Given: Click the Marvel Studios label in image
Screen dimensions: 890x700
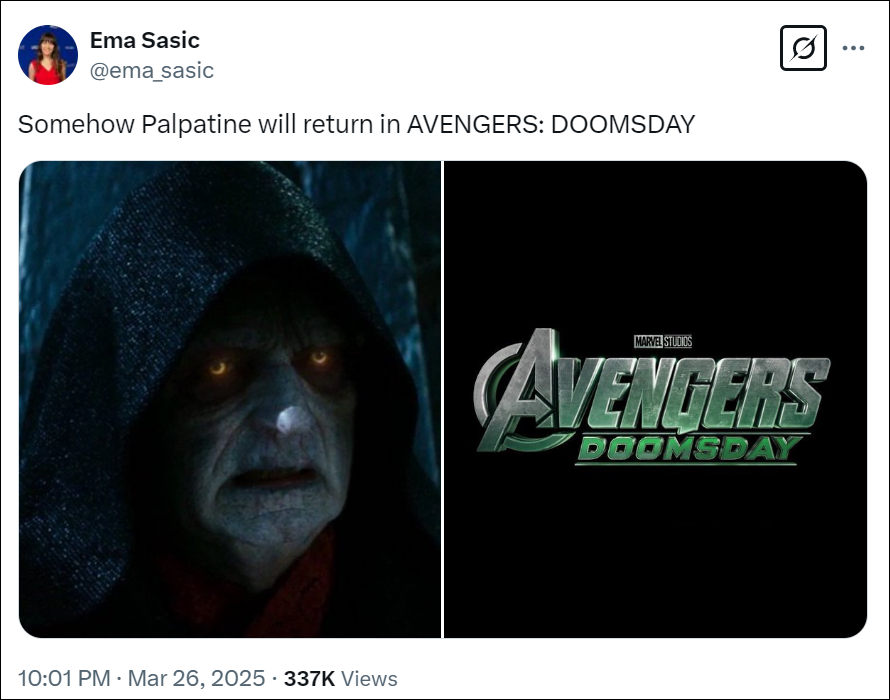Looking at the screenshot, I should pos(663,341).
